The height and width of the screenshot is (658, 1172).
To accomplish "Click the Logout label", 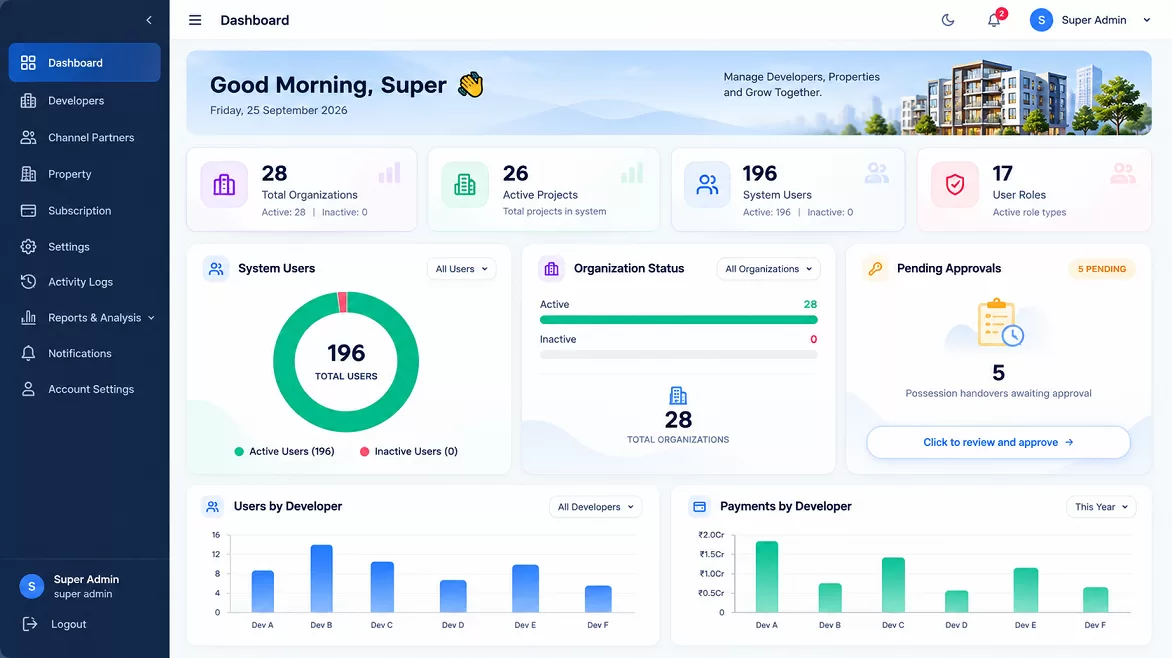I will click(69, 624).
